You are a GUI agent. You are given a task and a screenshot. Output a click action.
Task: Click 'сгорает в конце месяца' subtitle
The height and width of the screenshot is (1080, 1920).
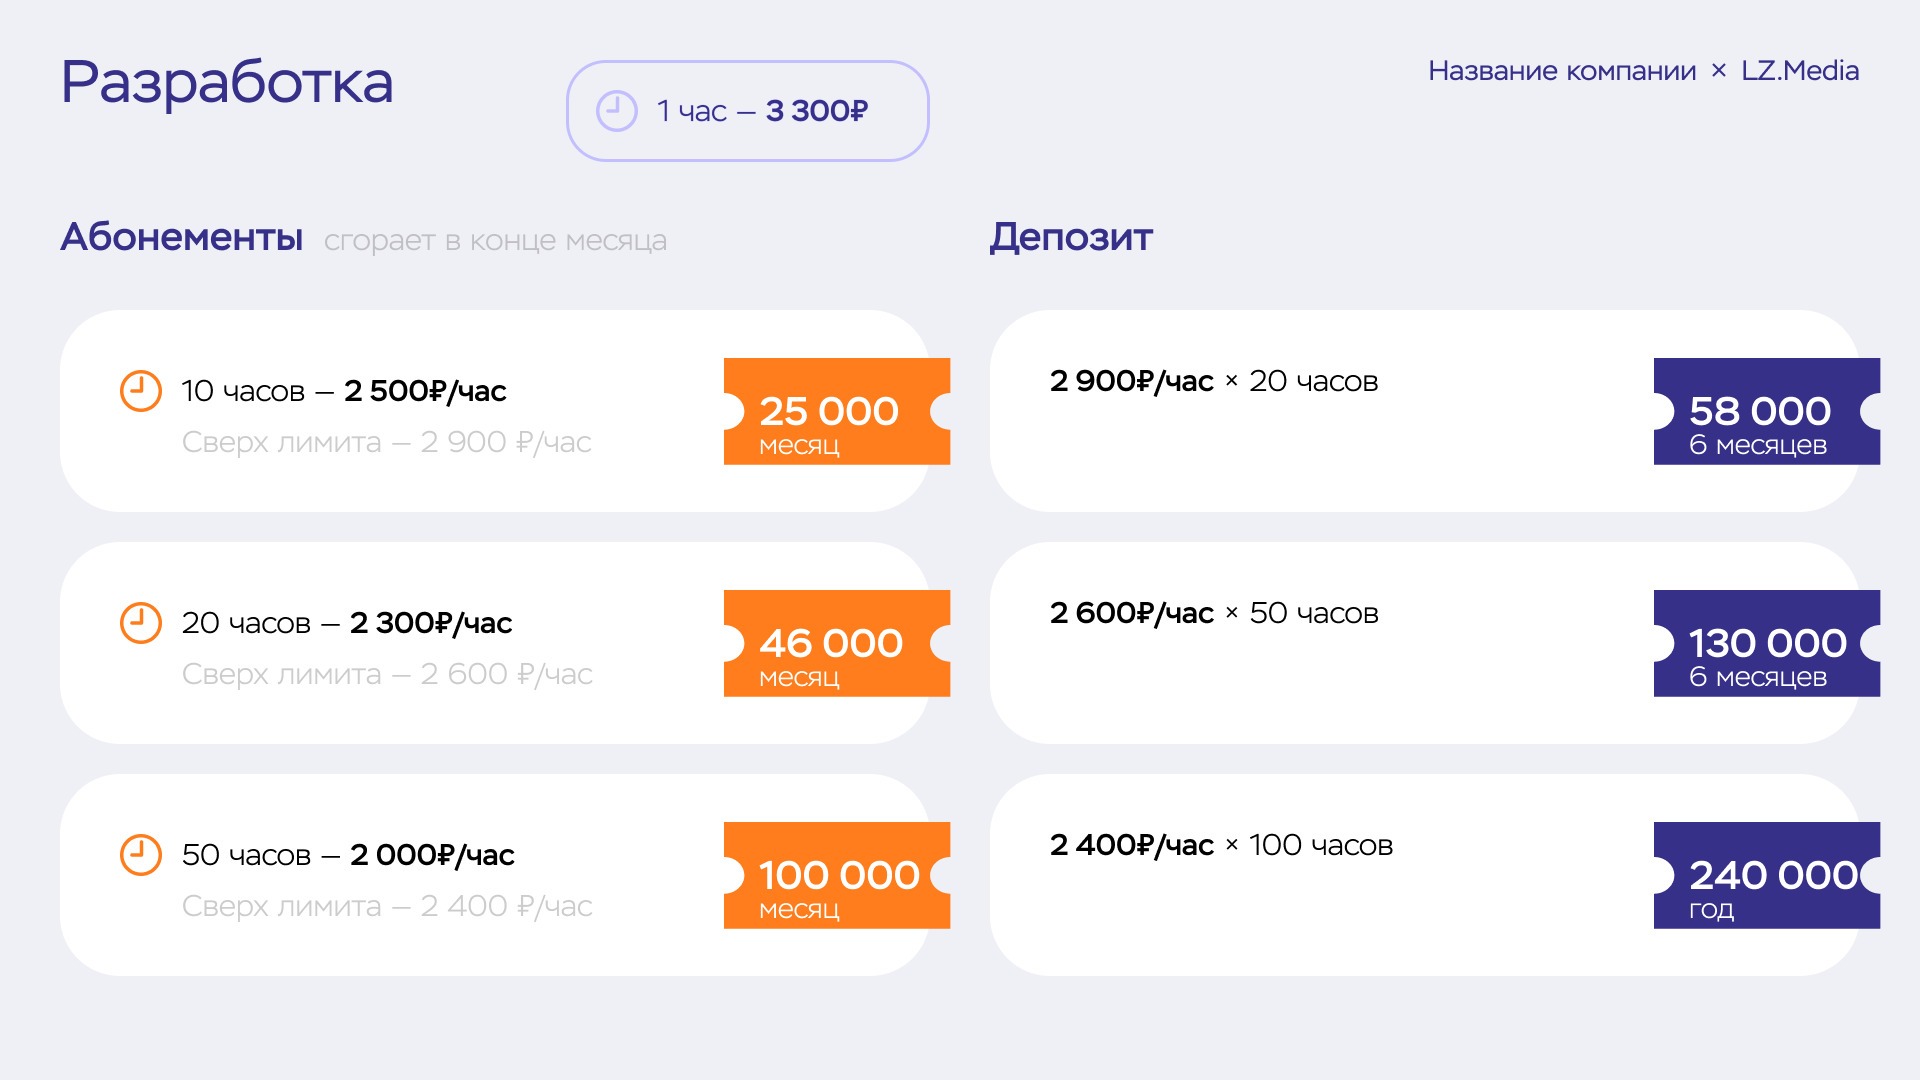pyautogui.click(x=495, y=241)
